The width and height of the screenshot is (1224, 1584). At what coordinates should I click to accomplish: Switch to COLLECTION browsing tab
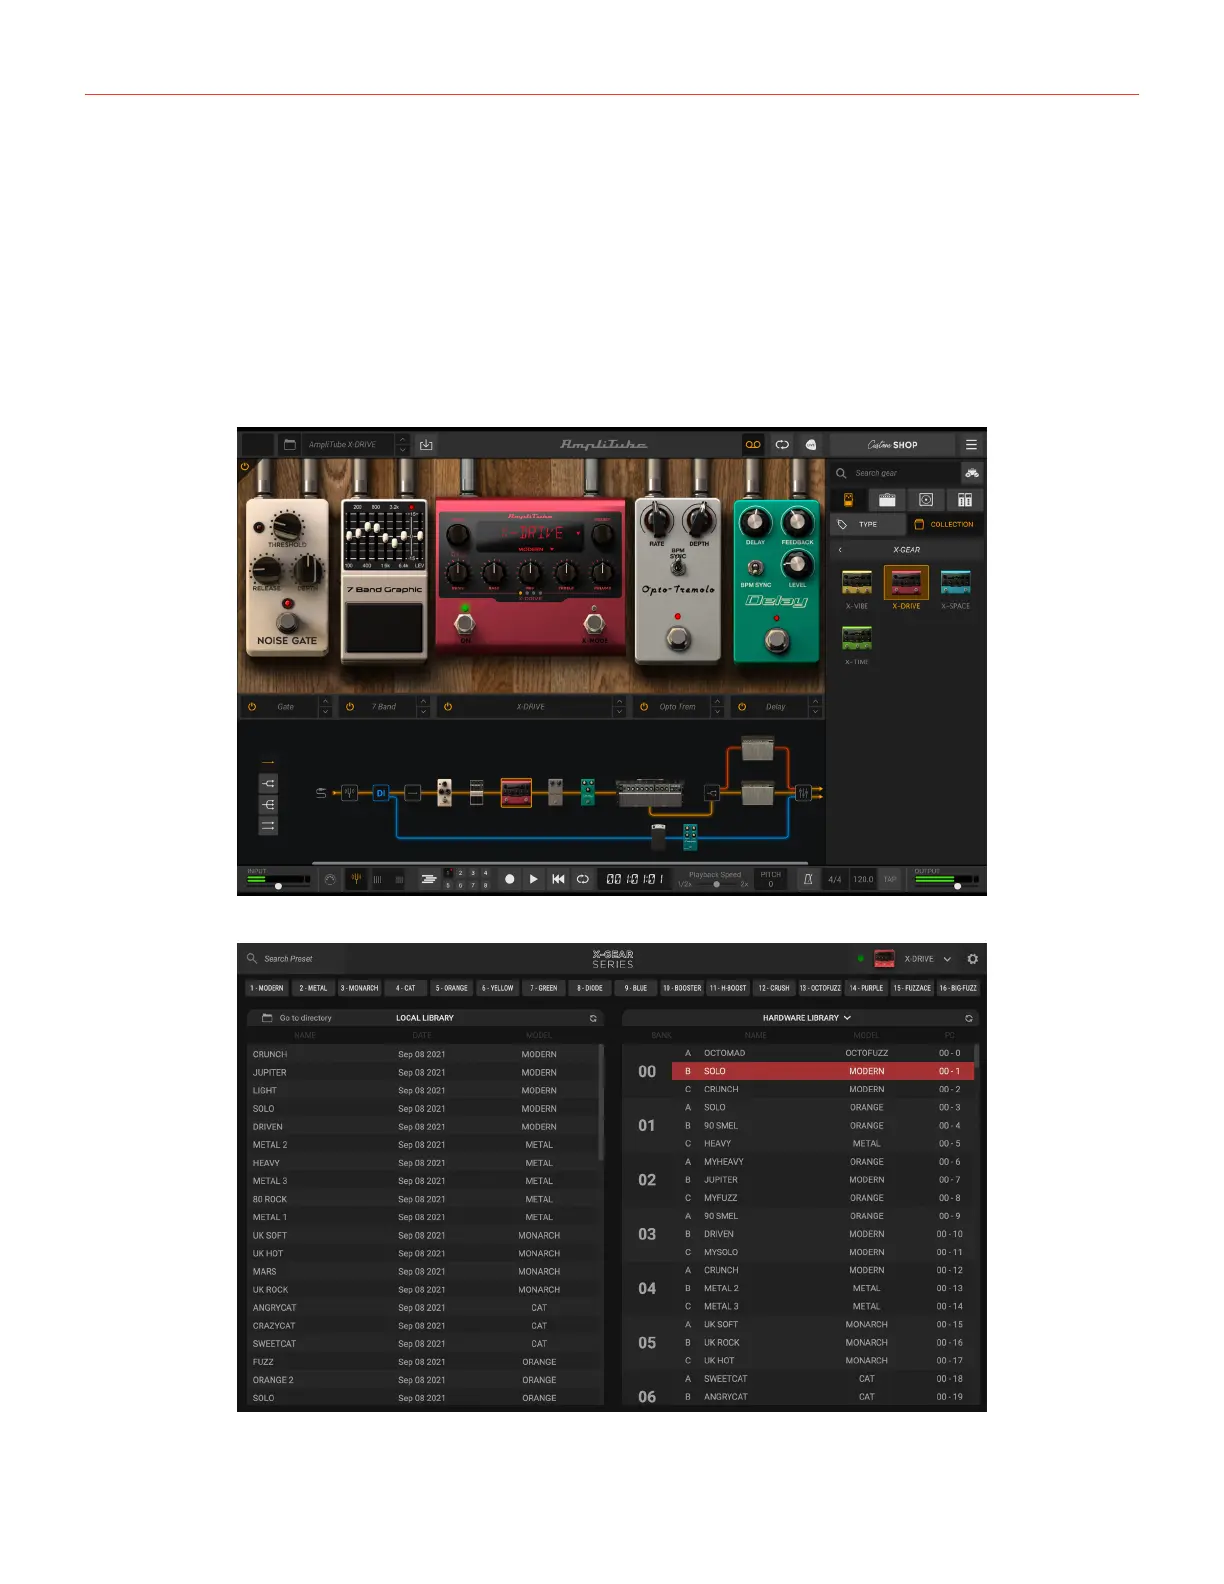point(945,524)
